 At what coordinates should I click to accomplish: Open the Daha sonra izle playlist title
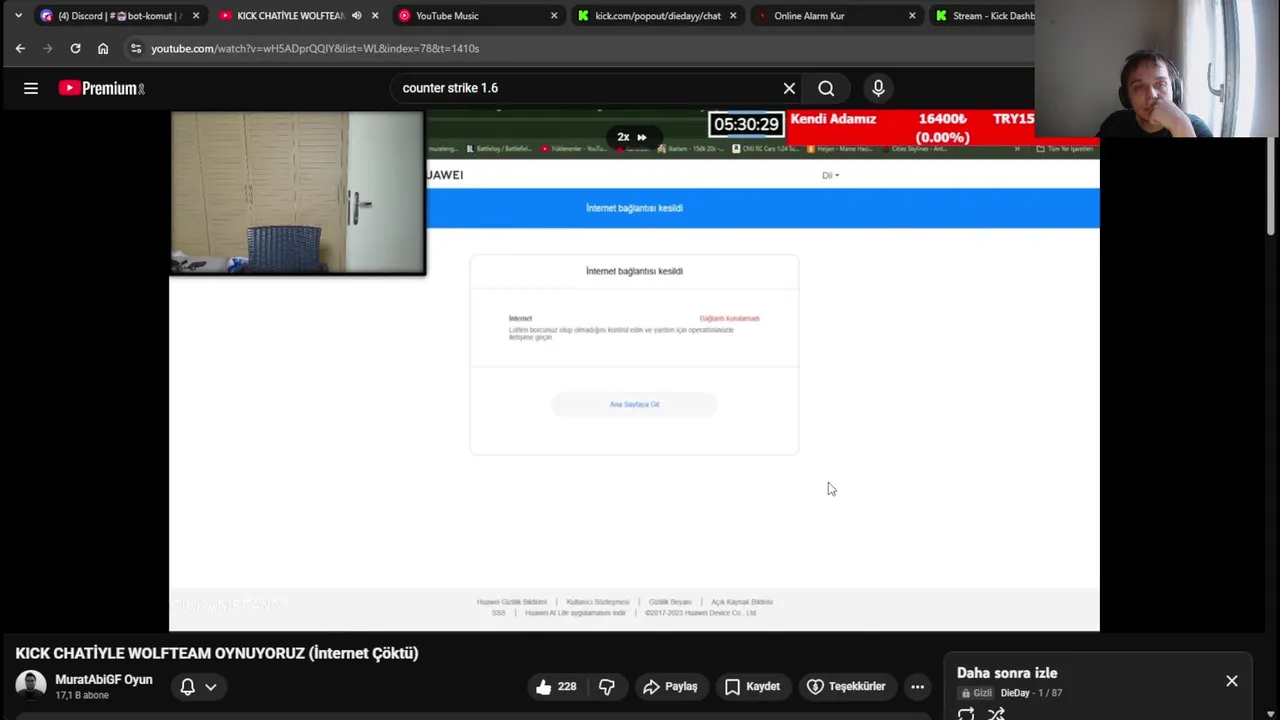[x=1007, y=673]
